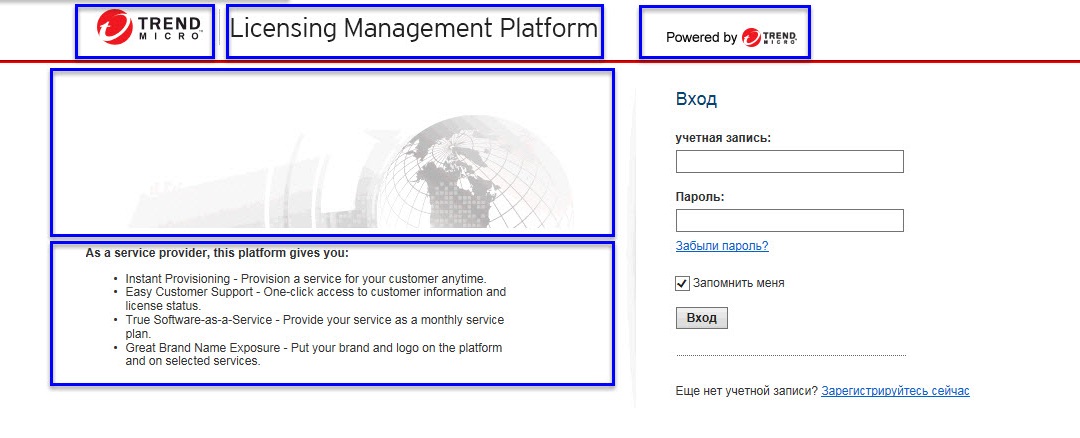Toggle the Запомнить меня checkbox
This screenshot has width=1080, height=438.
tap(683, 283)
